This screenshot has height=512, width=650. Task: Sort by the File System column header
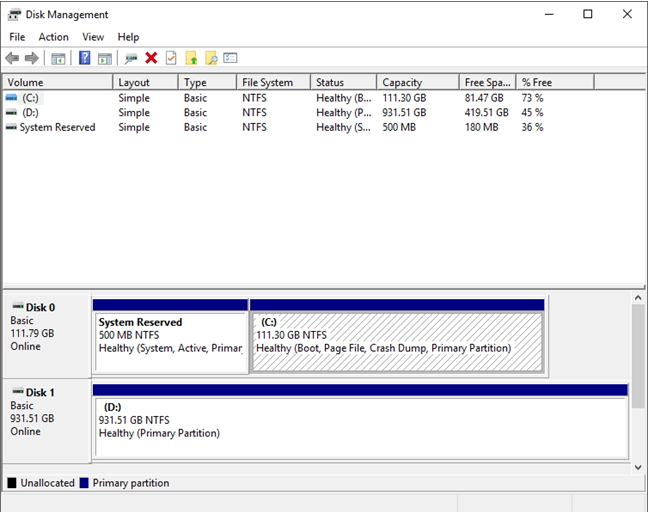pos(274,82)
